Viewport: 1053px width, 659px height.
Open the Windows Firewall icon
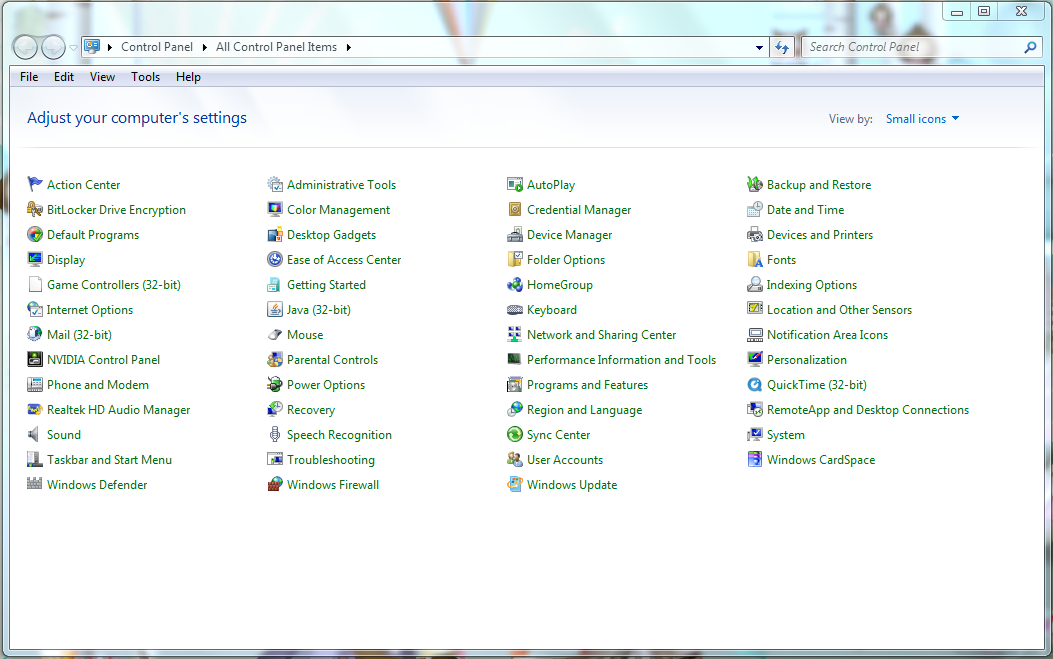(x=275, y=484)
